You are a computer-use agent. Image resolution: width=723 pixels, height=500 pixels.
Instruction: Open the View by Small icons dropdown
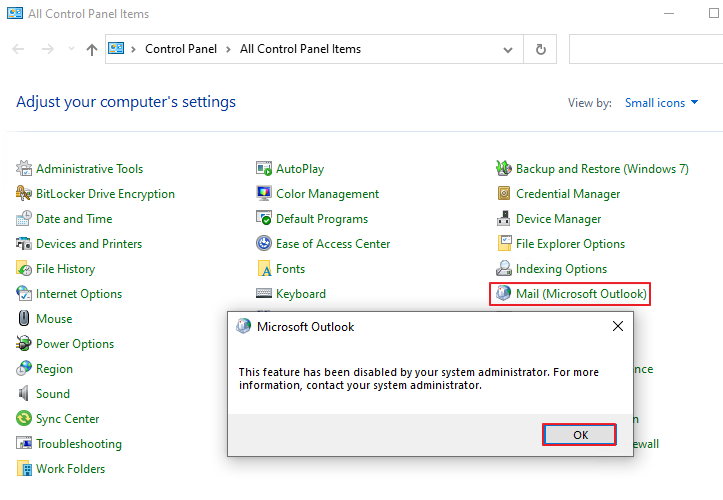coord(661,103)
